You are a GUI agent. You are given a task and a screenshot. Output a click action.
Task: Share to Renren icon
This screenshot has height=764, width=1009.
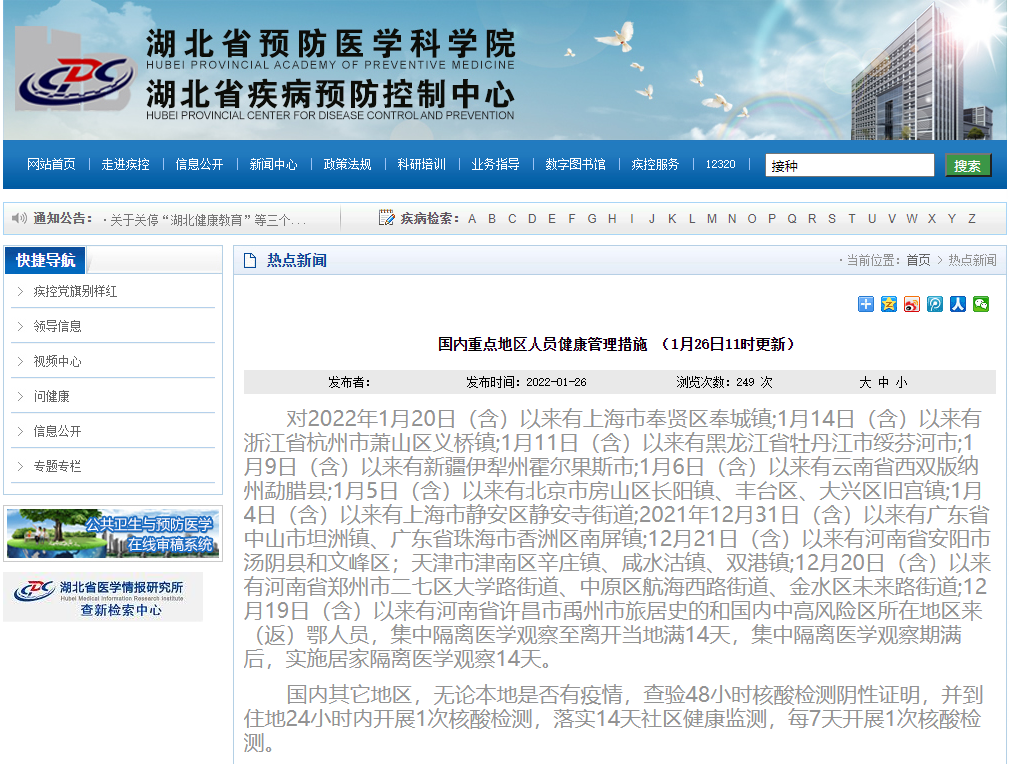point(957,304)
